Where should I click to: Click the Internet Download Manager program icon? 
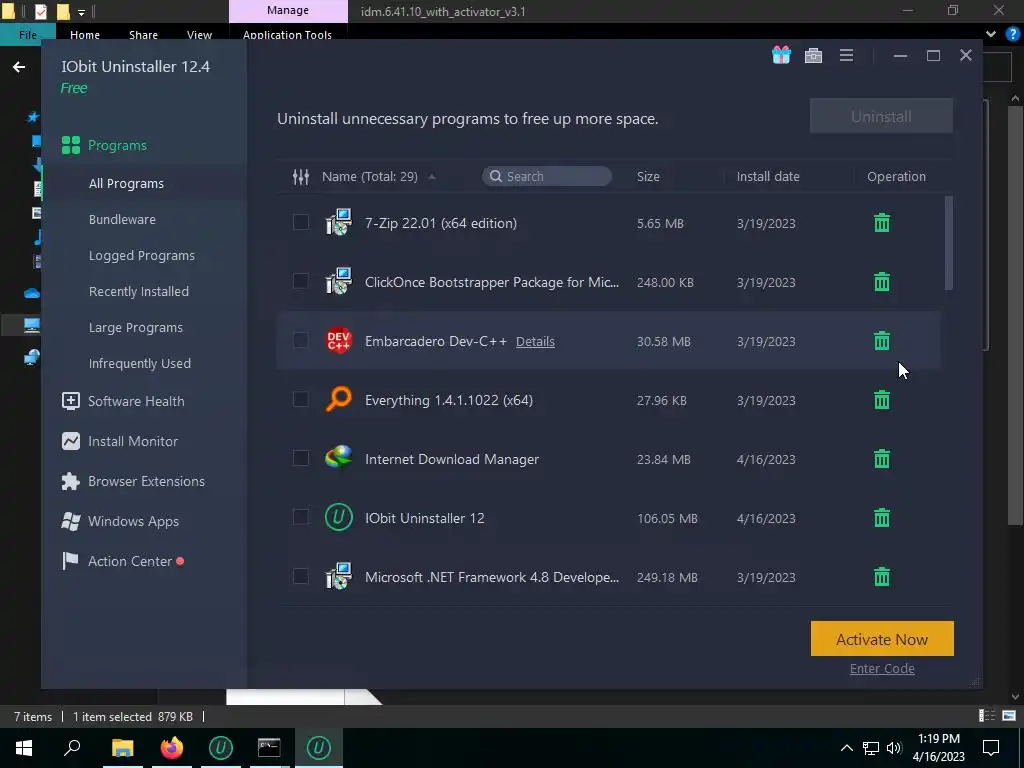tap(338, 458)
